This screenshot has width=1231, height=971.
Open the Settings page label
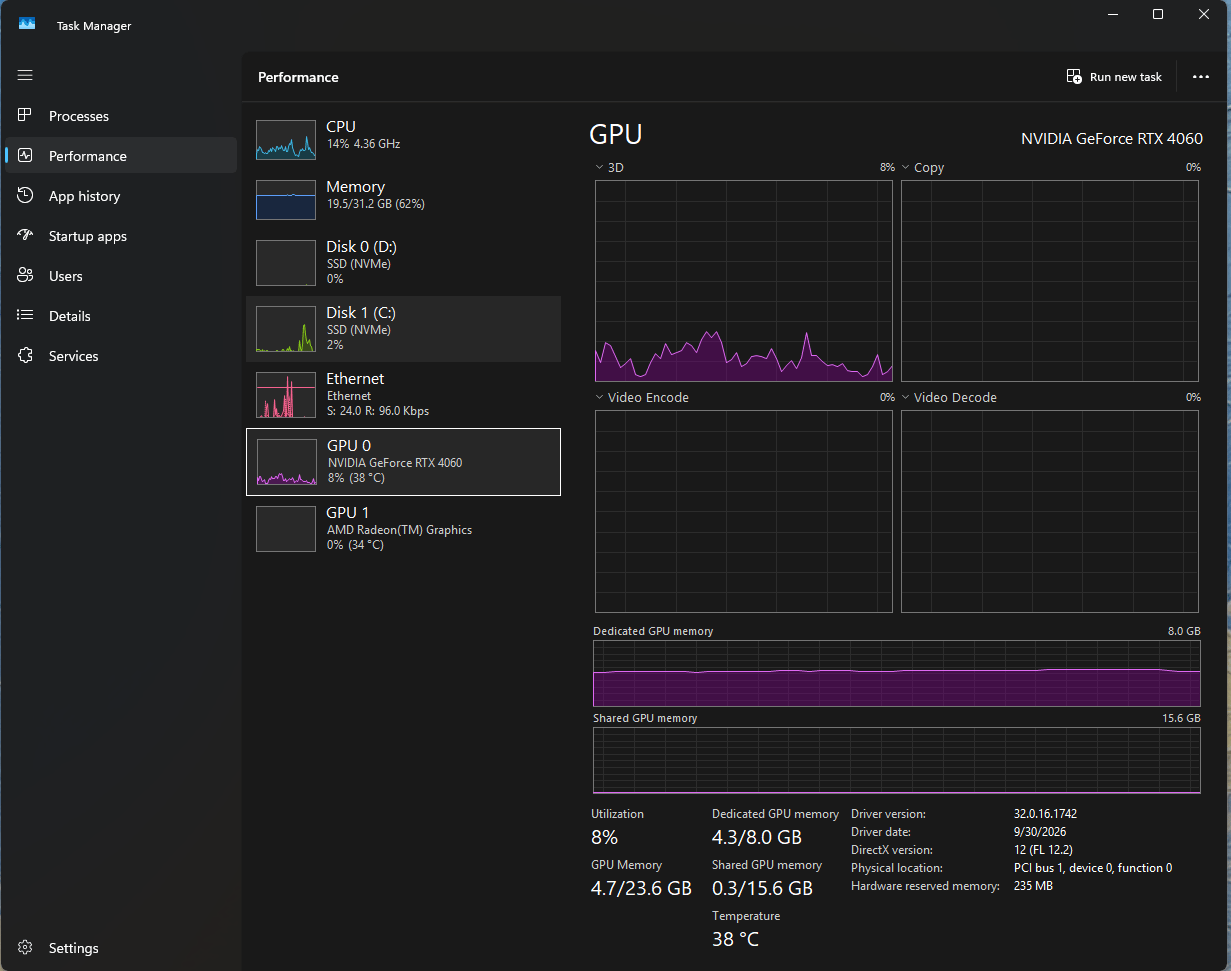[x=74, y=948]
